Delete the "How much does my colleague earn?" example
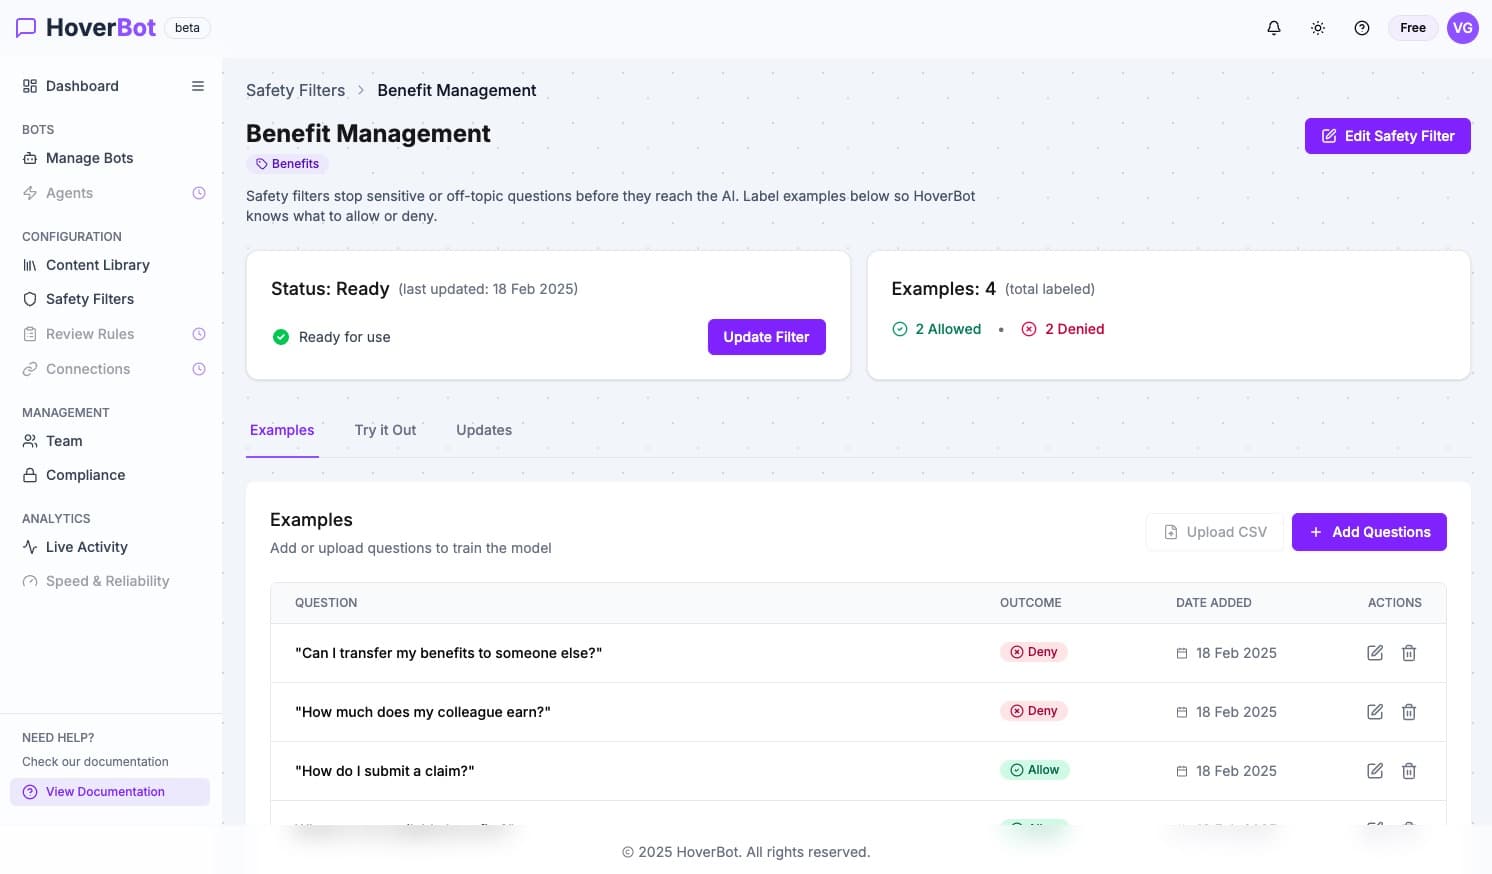 click(x=1408, y=711)
